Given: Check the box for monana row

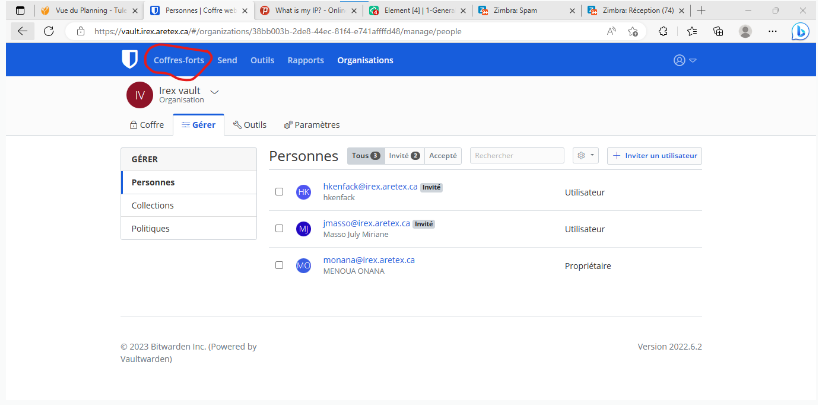Looking at the screenshot, I should click(x=279, y=265).
